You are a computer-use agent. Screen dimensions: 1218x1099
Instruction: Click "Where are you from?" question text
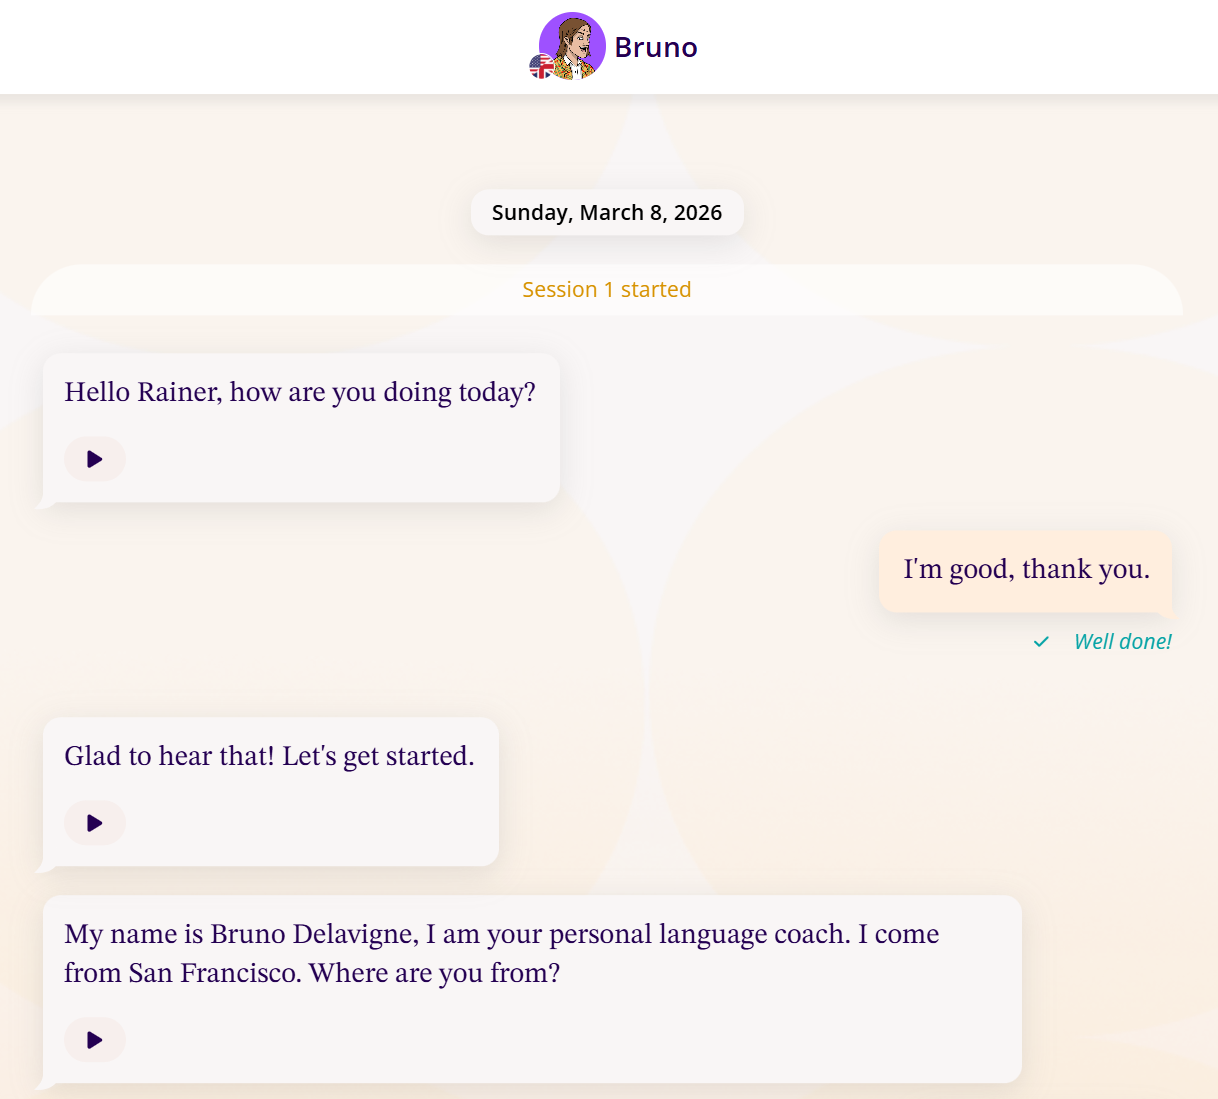[x=434, y=973]
